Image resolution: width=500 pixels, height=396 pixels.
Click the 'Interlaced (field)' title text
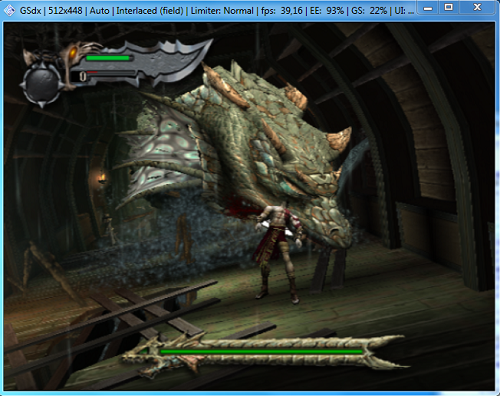(x=150, y=11)
